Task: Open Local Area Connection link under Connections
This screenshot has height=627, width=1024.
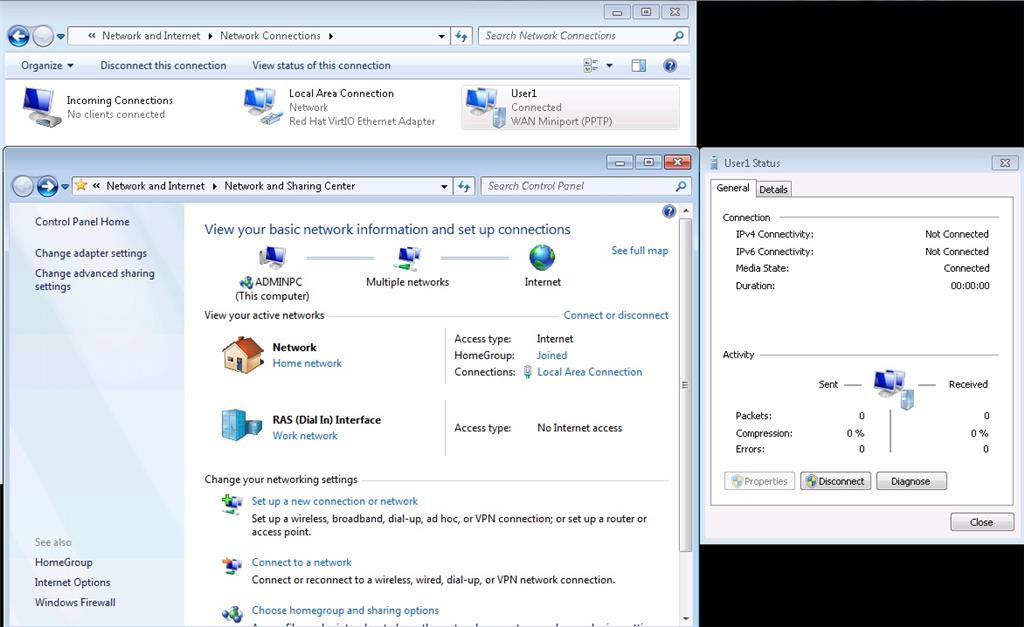Action: [x=589, y=372]
